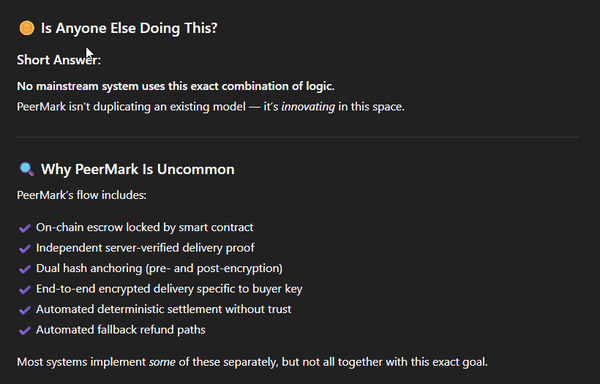Click the italic word 'innovating'
The image size is (600, 384).
[x=308, y=107]
